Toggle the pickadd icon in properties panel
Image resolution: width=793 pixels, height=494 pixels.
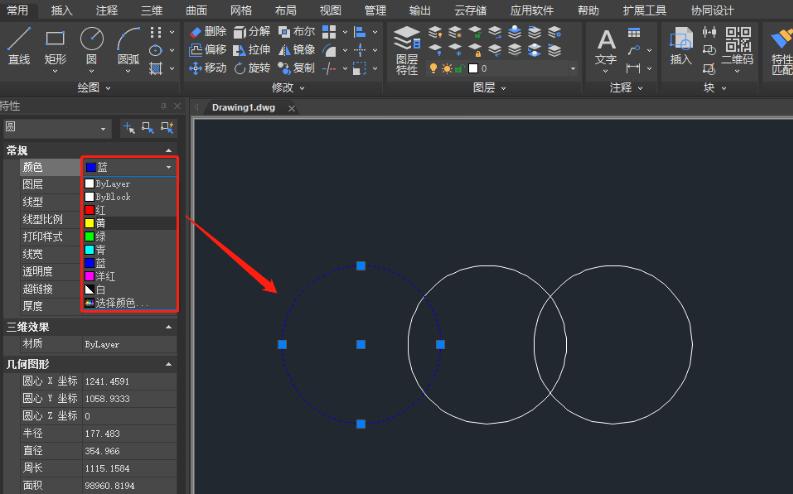129,128
